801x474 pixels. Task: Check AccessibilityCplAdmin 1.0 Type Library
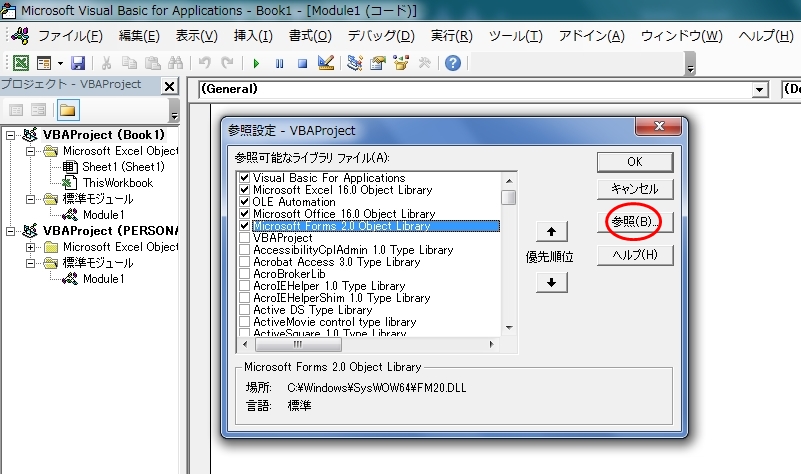click(244, 250)
